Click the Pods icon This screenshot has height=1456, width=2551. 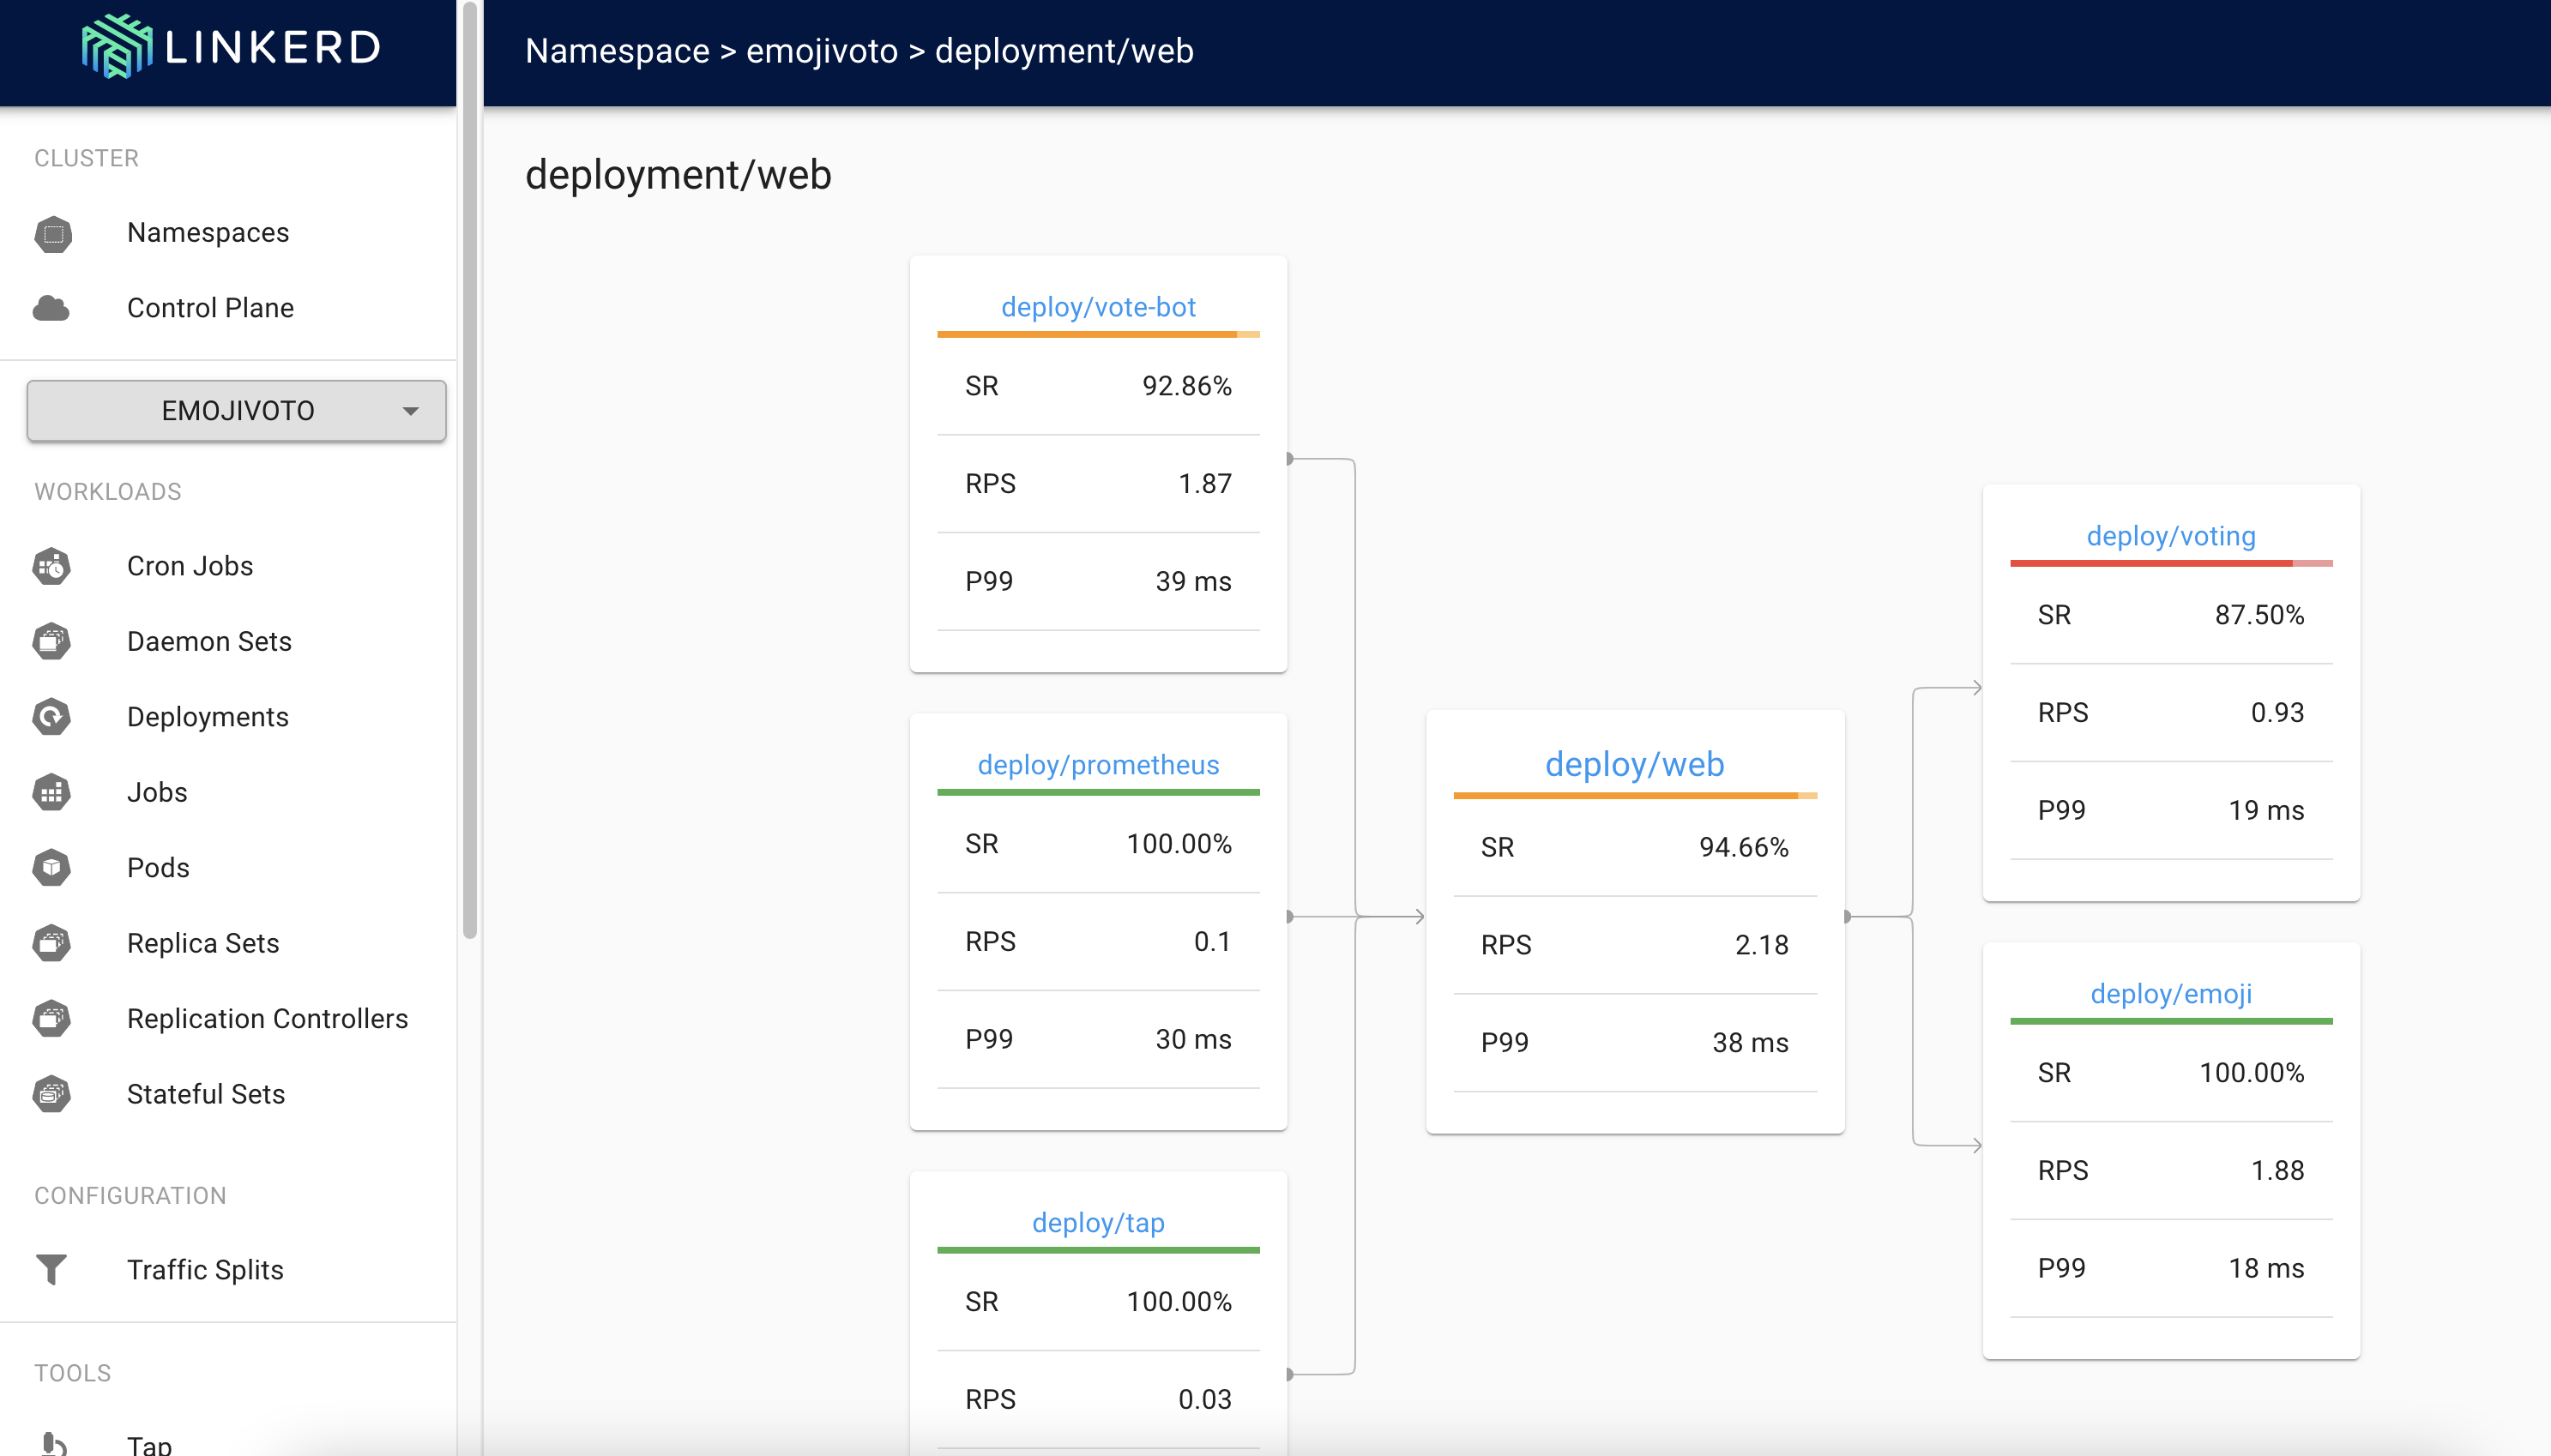[51, 868]
